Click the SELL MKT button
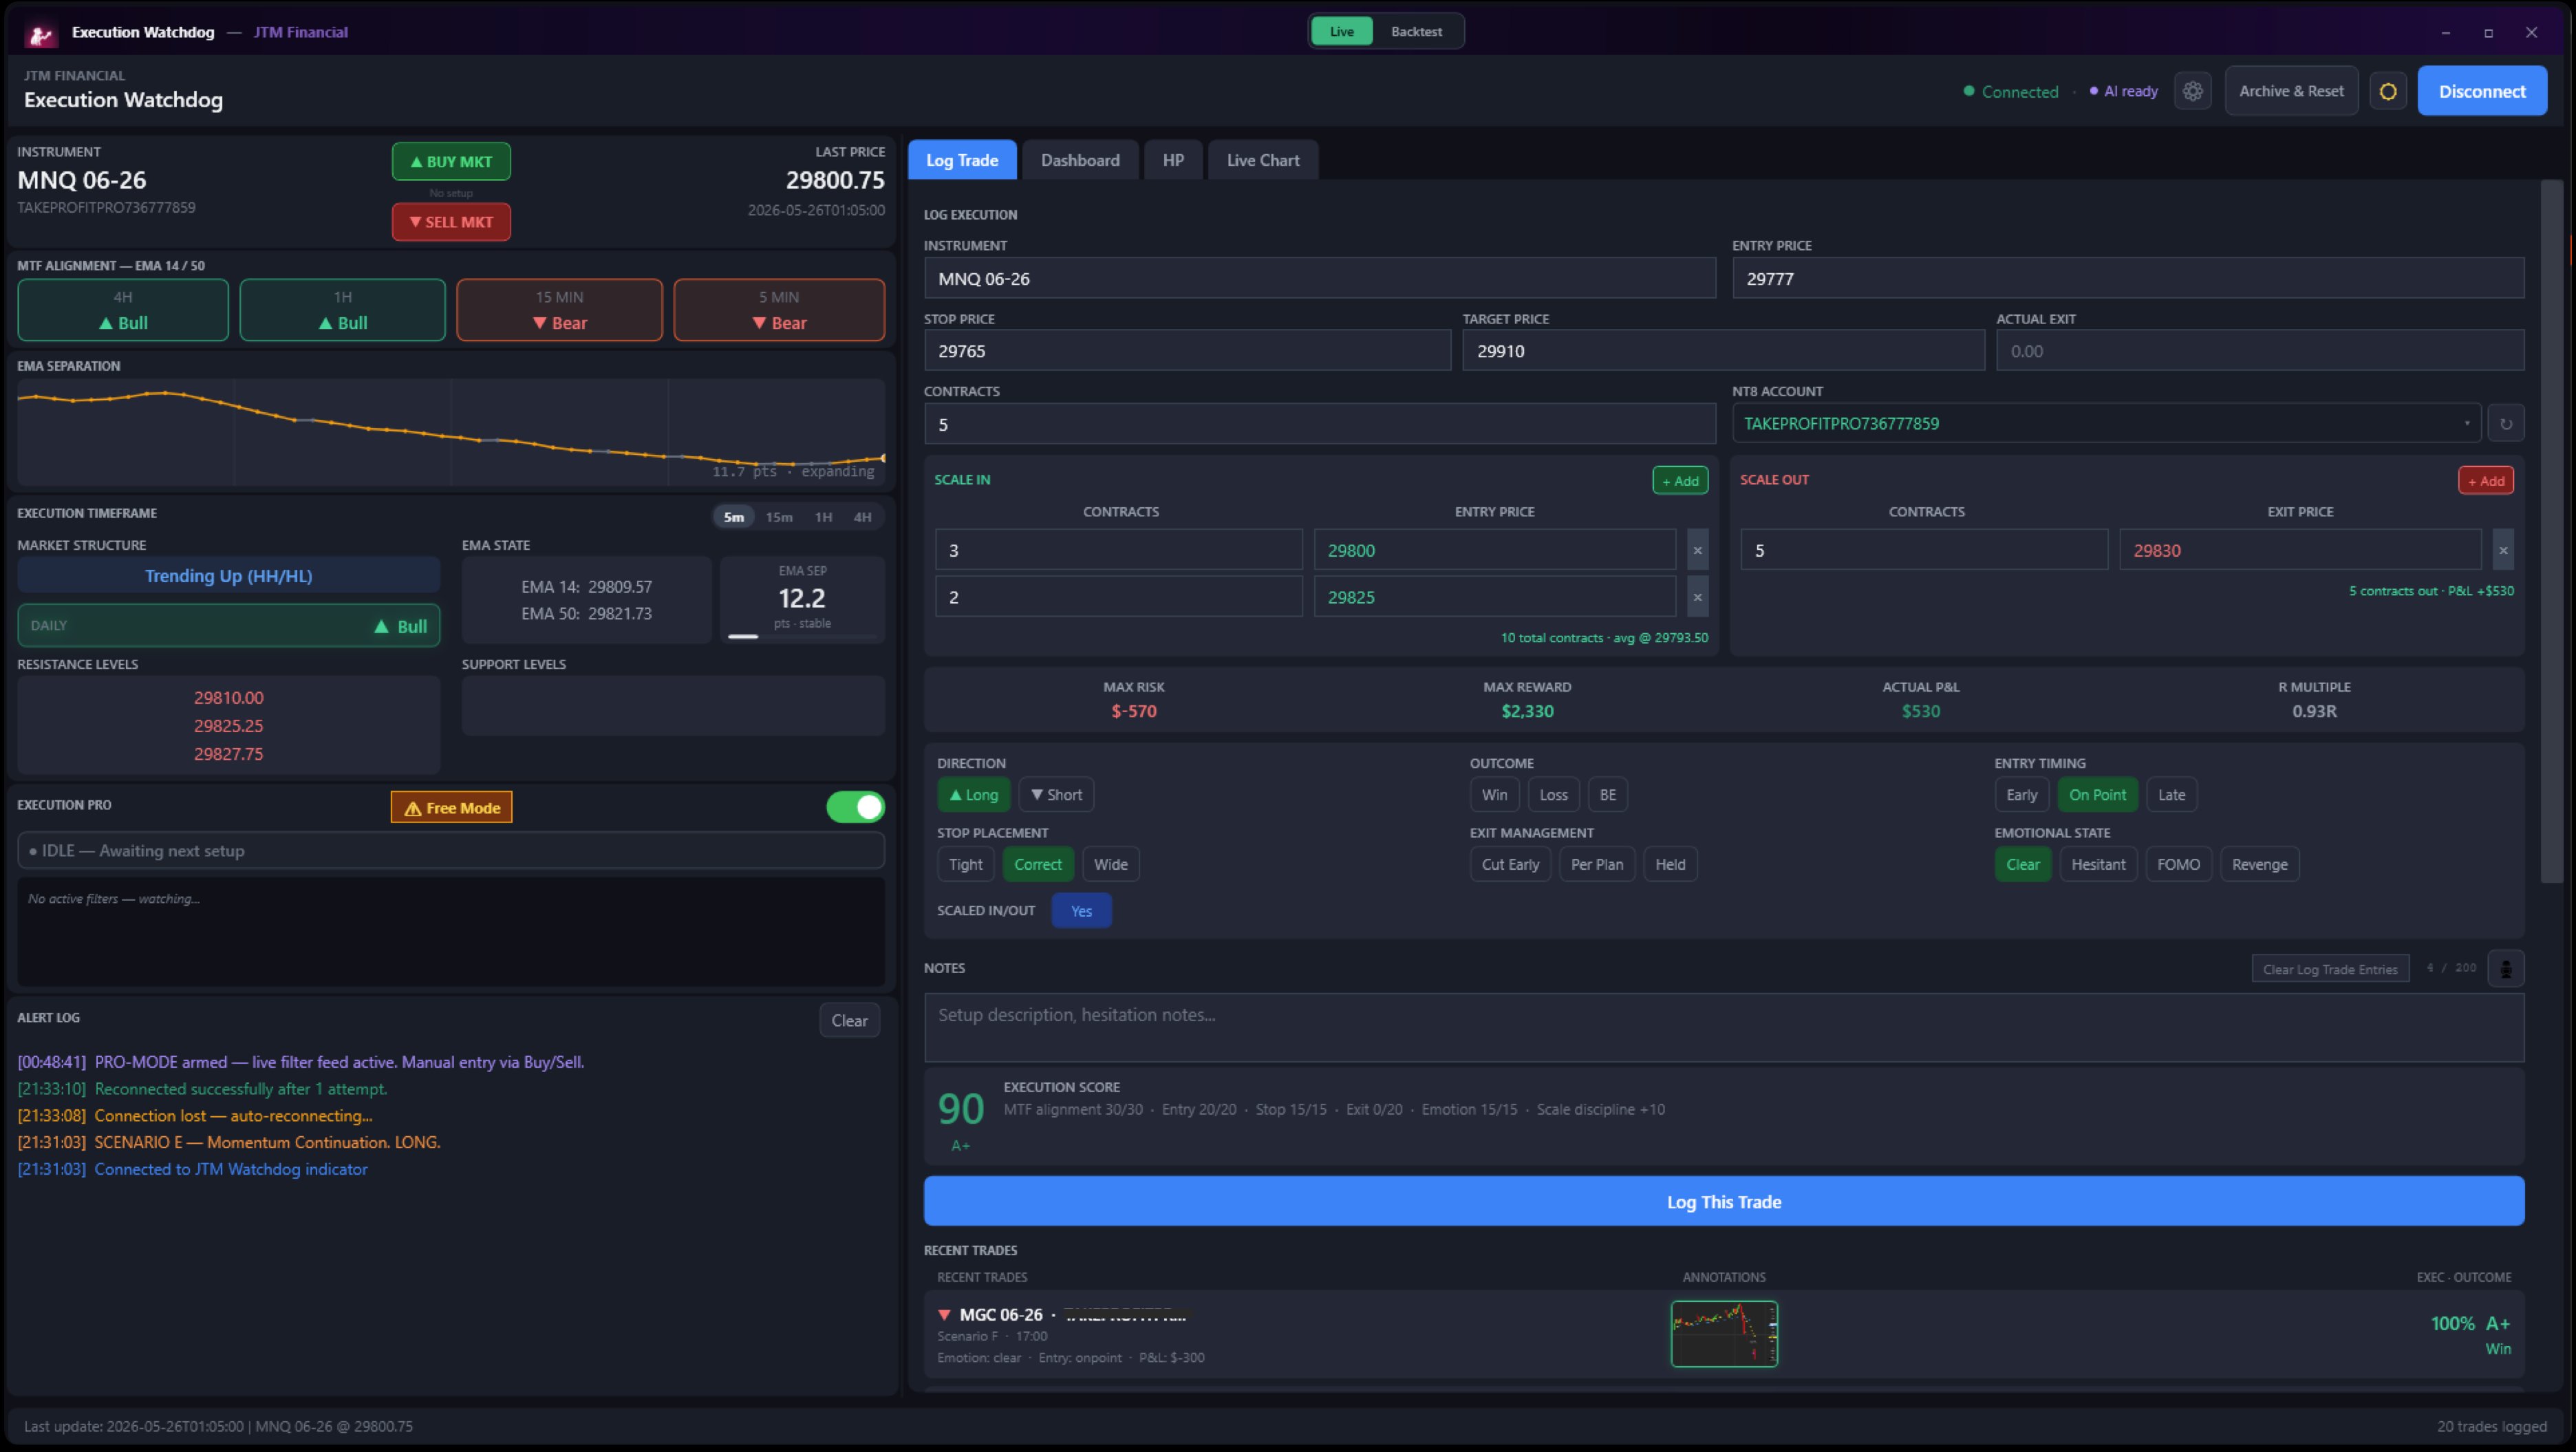Image resolution: width=2576 pixels, height=1452 pixels. [x=451, y=222]
